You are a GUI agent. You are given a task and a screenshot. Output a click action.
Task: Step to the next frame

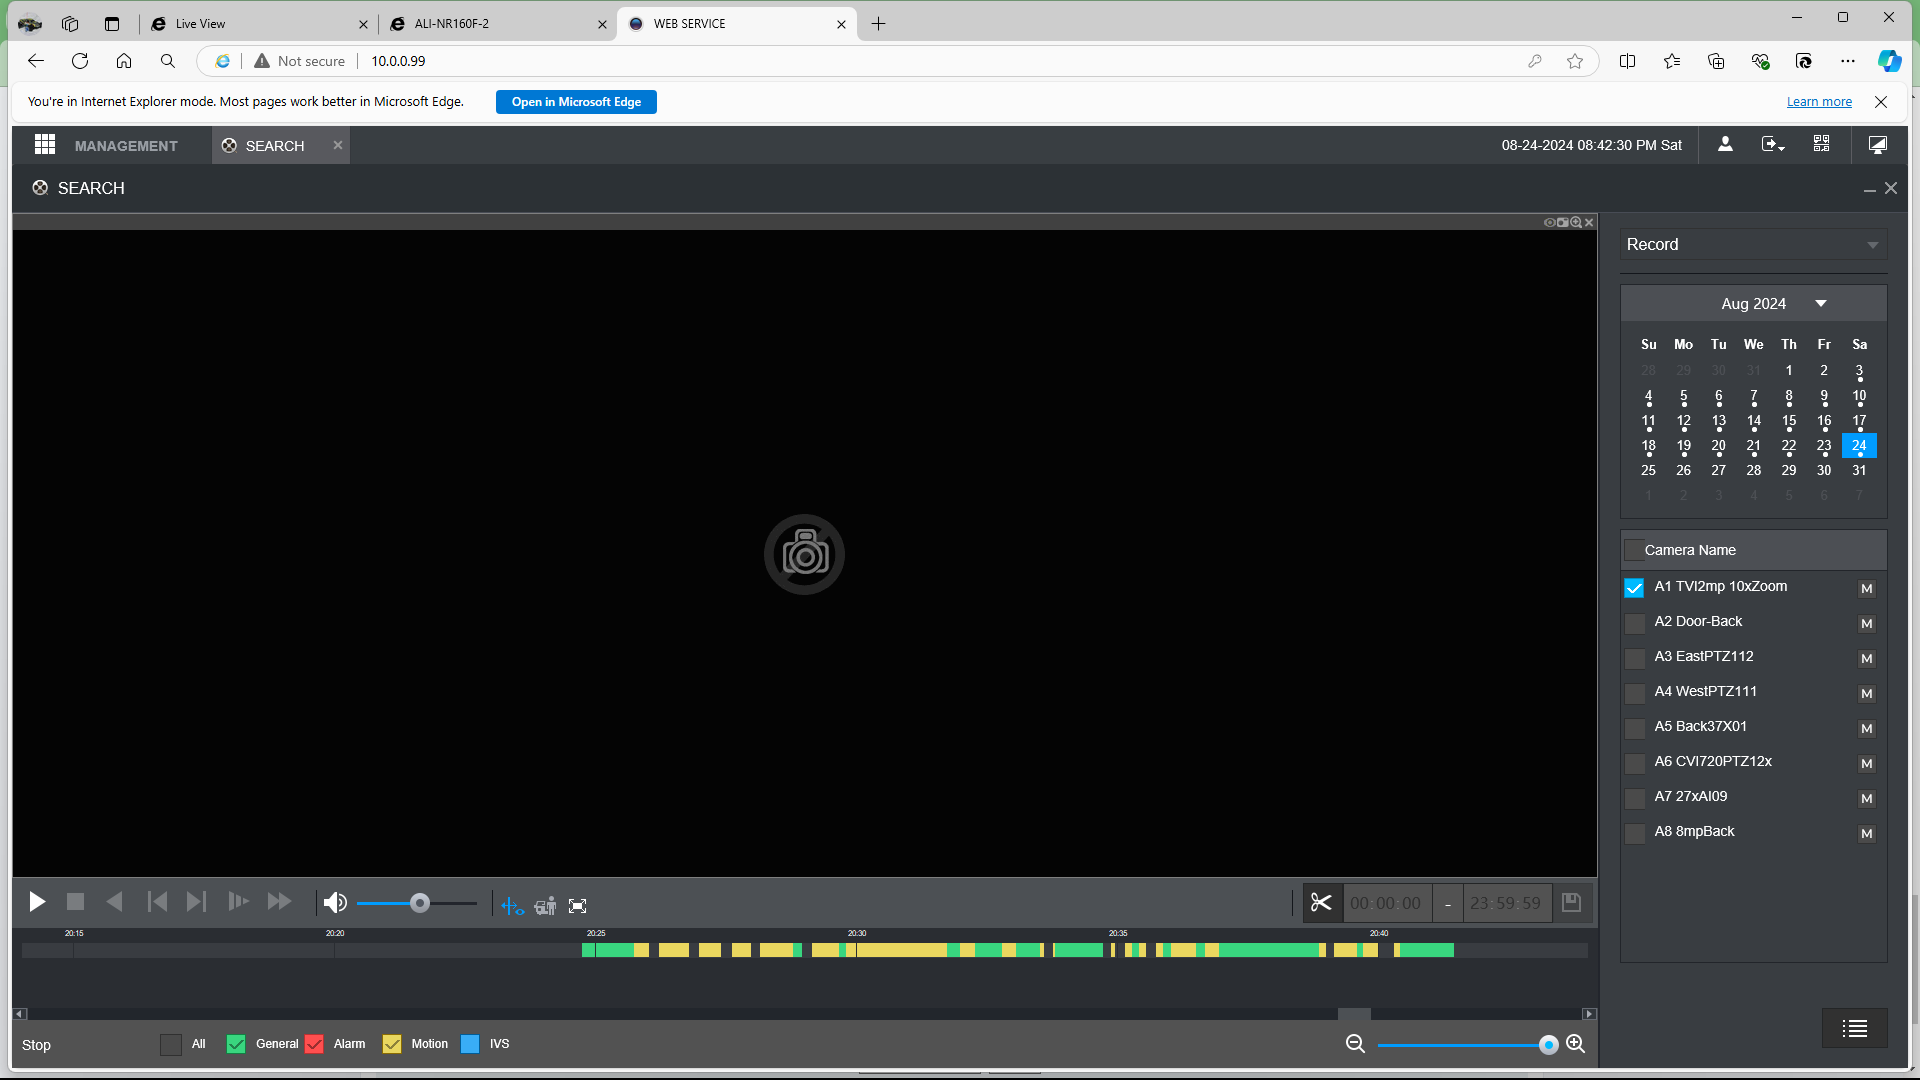[x=196, y=903]
